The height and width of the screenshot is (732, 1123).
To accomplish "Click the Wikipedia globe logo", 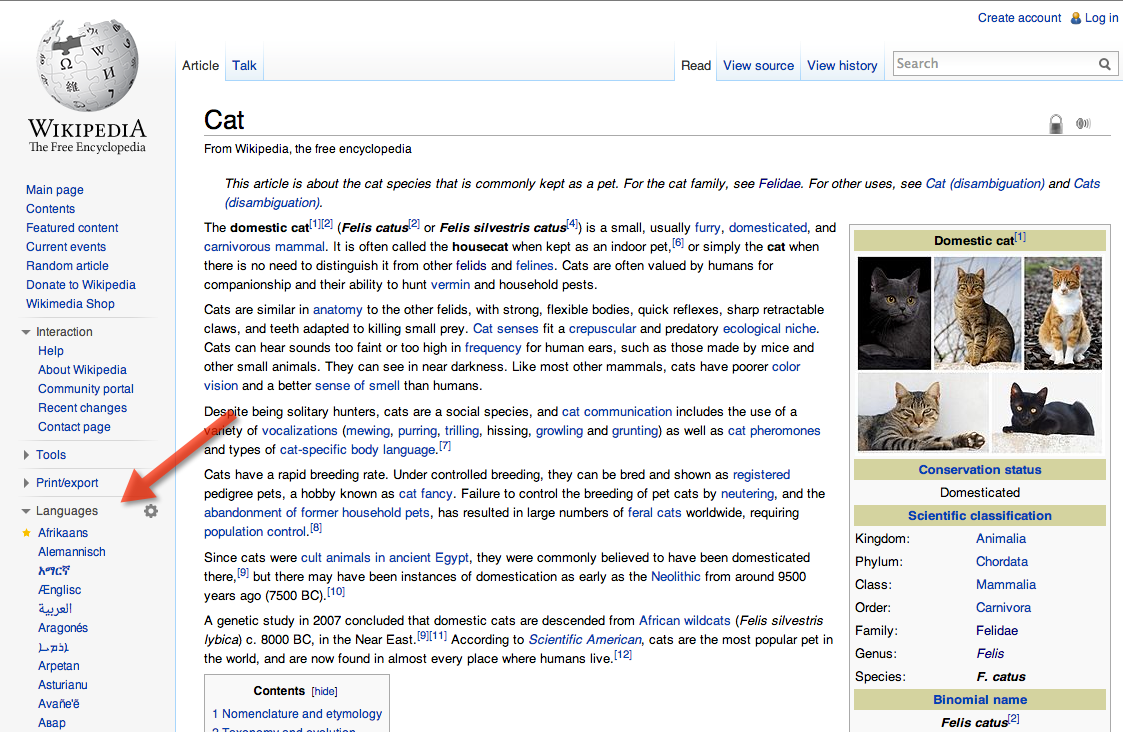I will coord(87,65).
